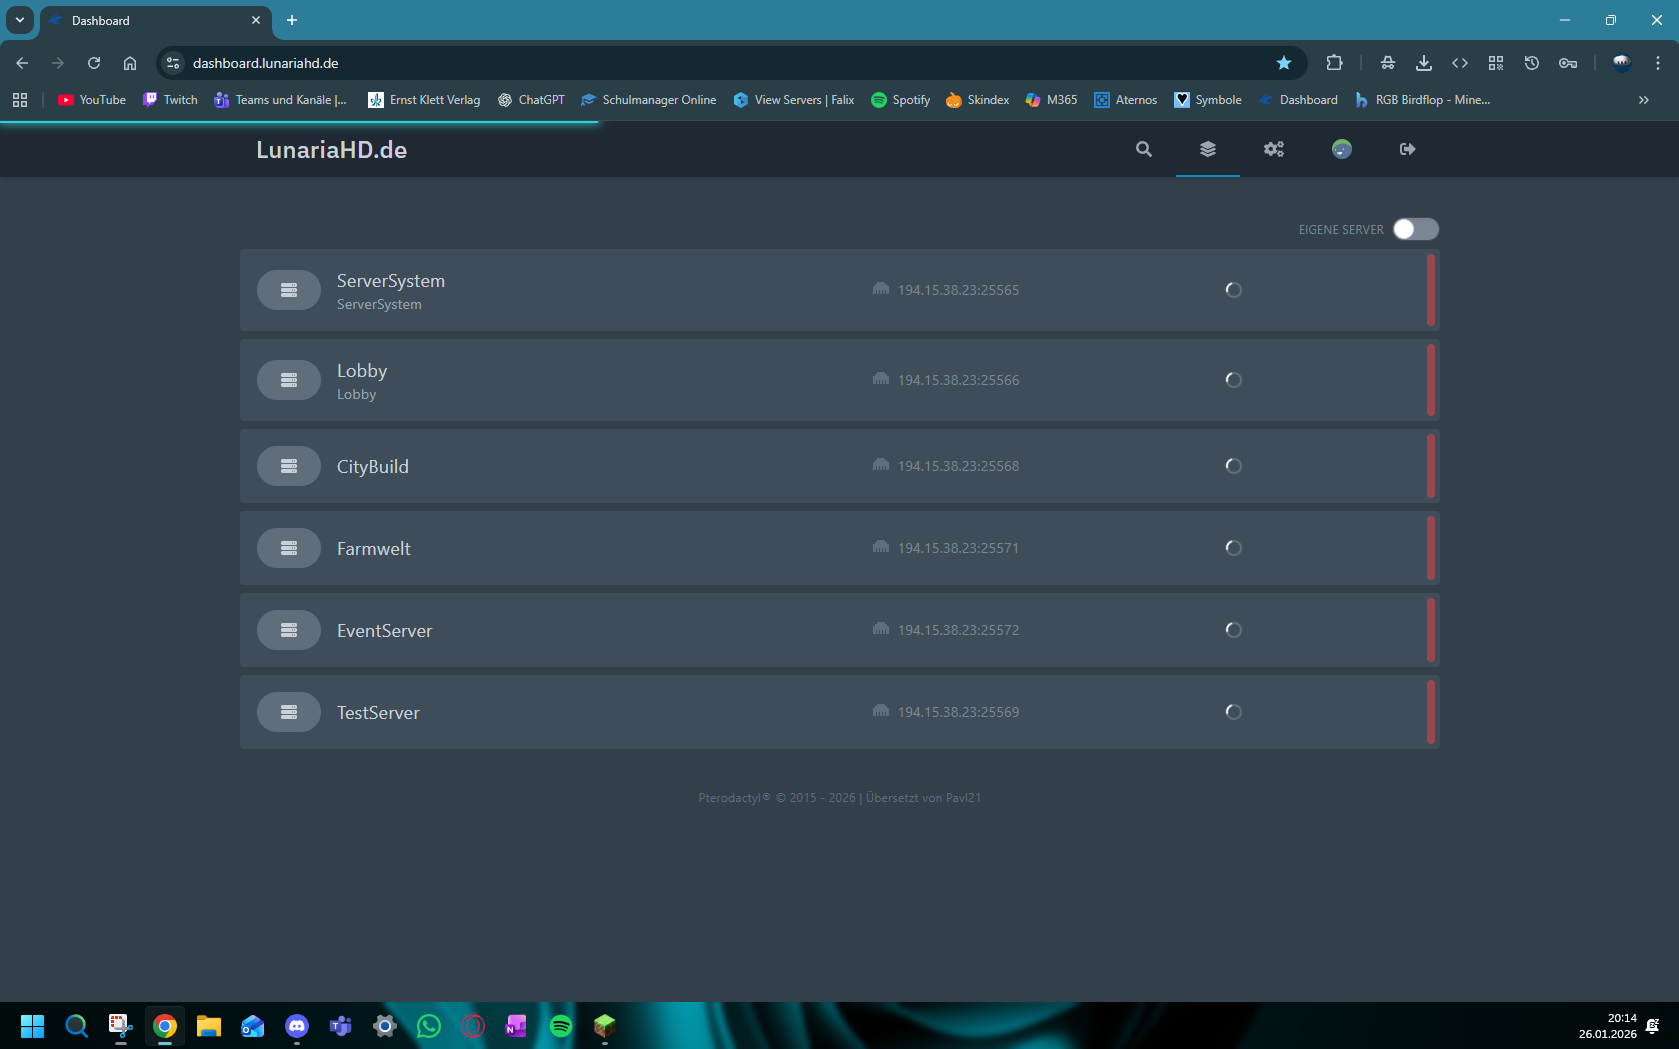
Task: Click the logout arrow icon
Action: 1407,149
